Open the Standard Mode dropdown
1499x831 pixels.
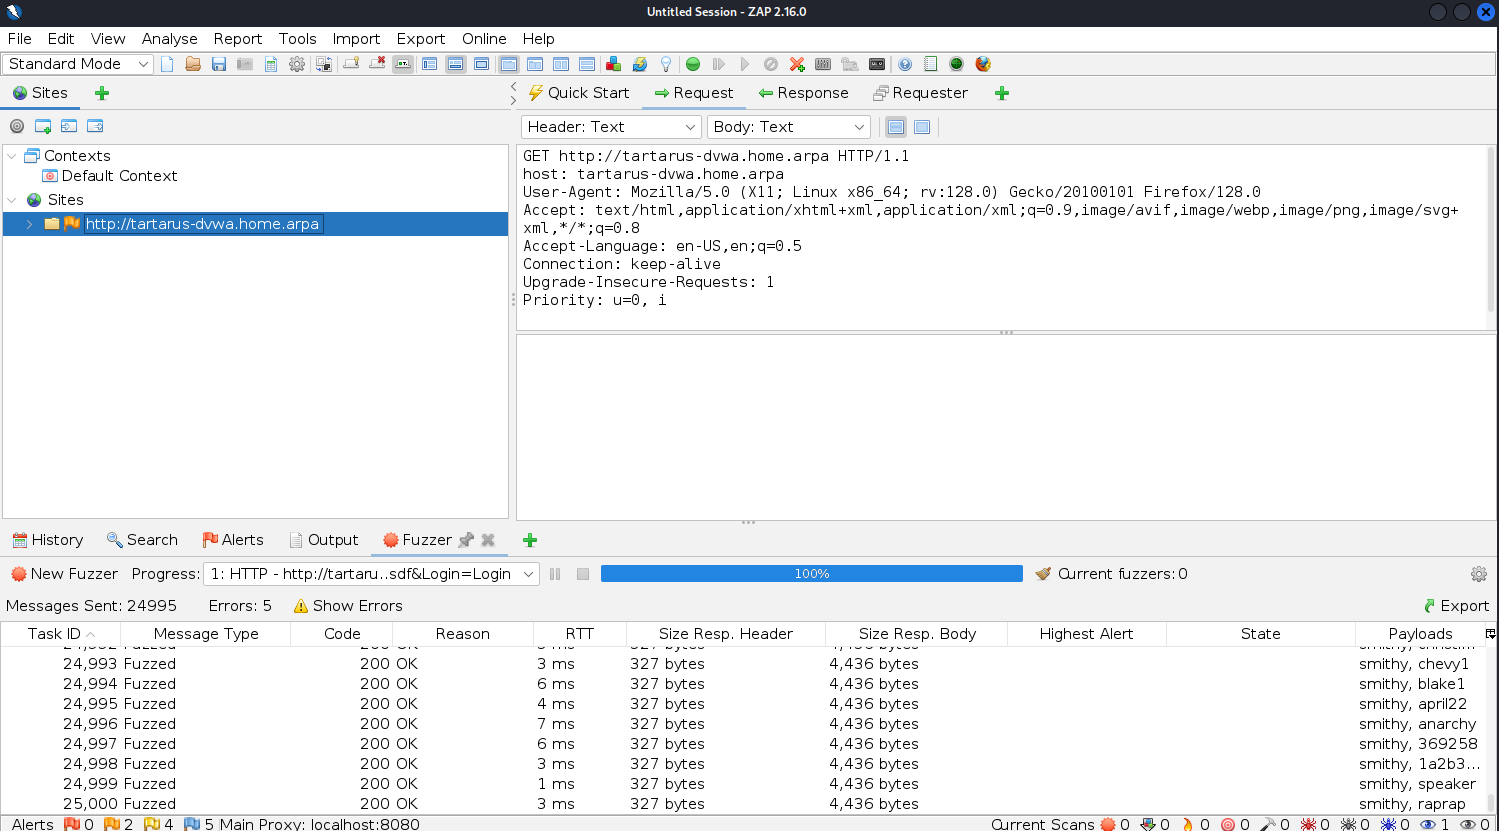coord(78,64)
